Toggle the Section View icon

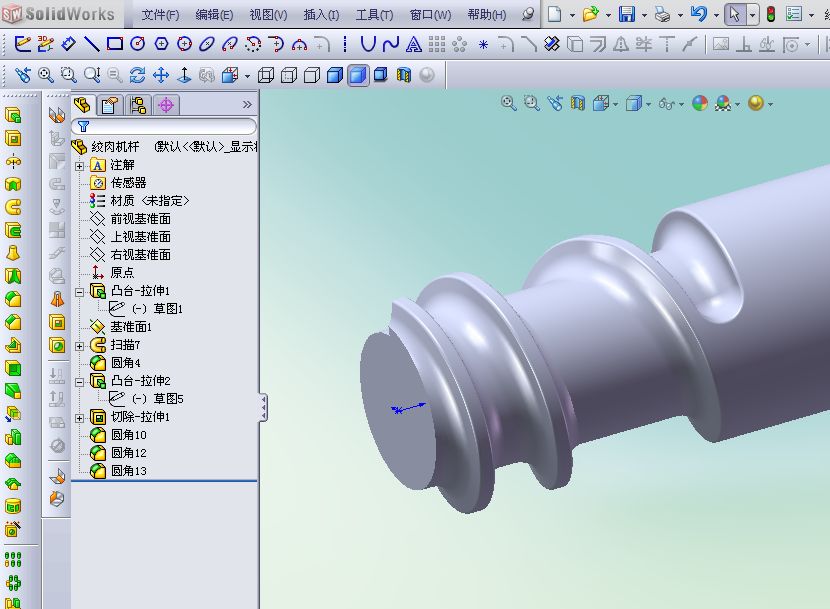pyautogui.click(x=404, y=75)
